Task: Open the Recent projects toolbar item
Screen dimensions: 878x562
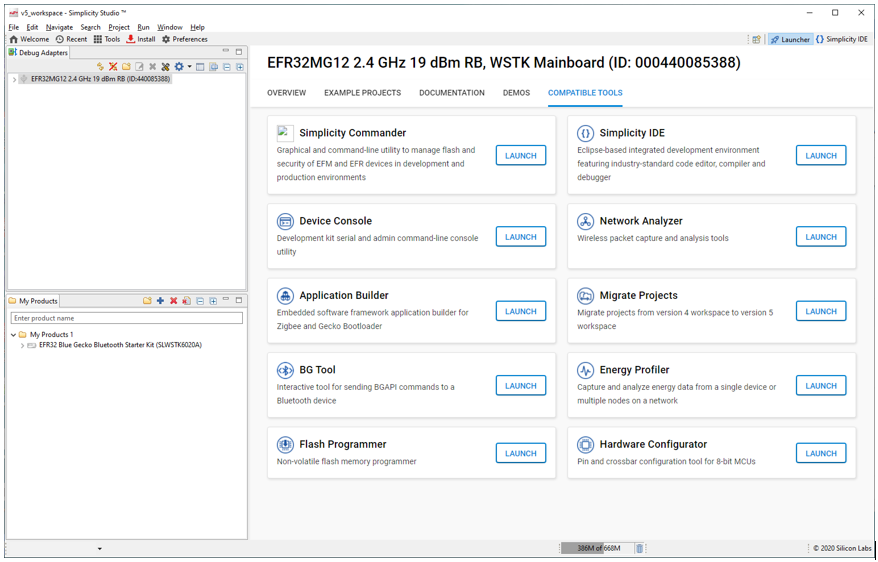Action: pyautogui.click(x=71, y=39)
